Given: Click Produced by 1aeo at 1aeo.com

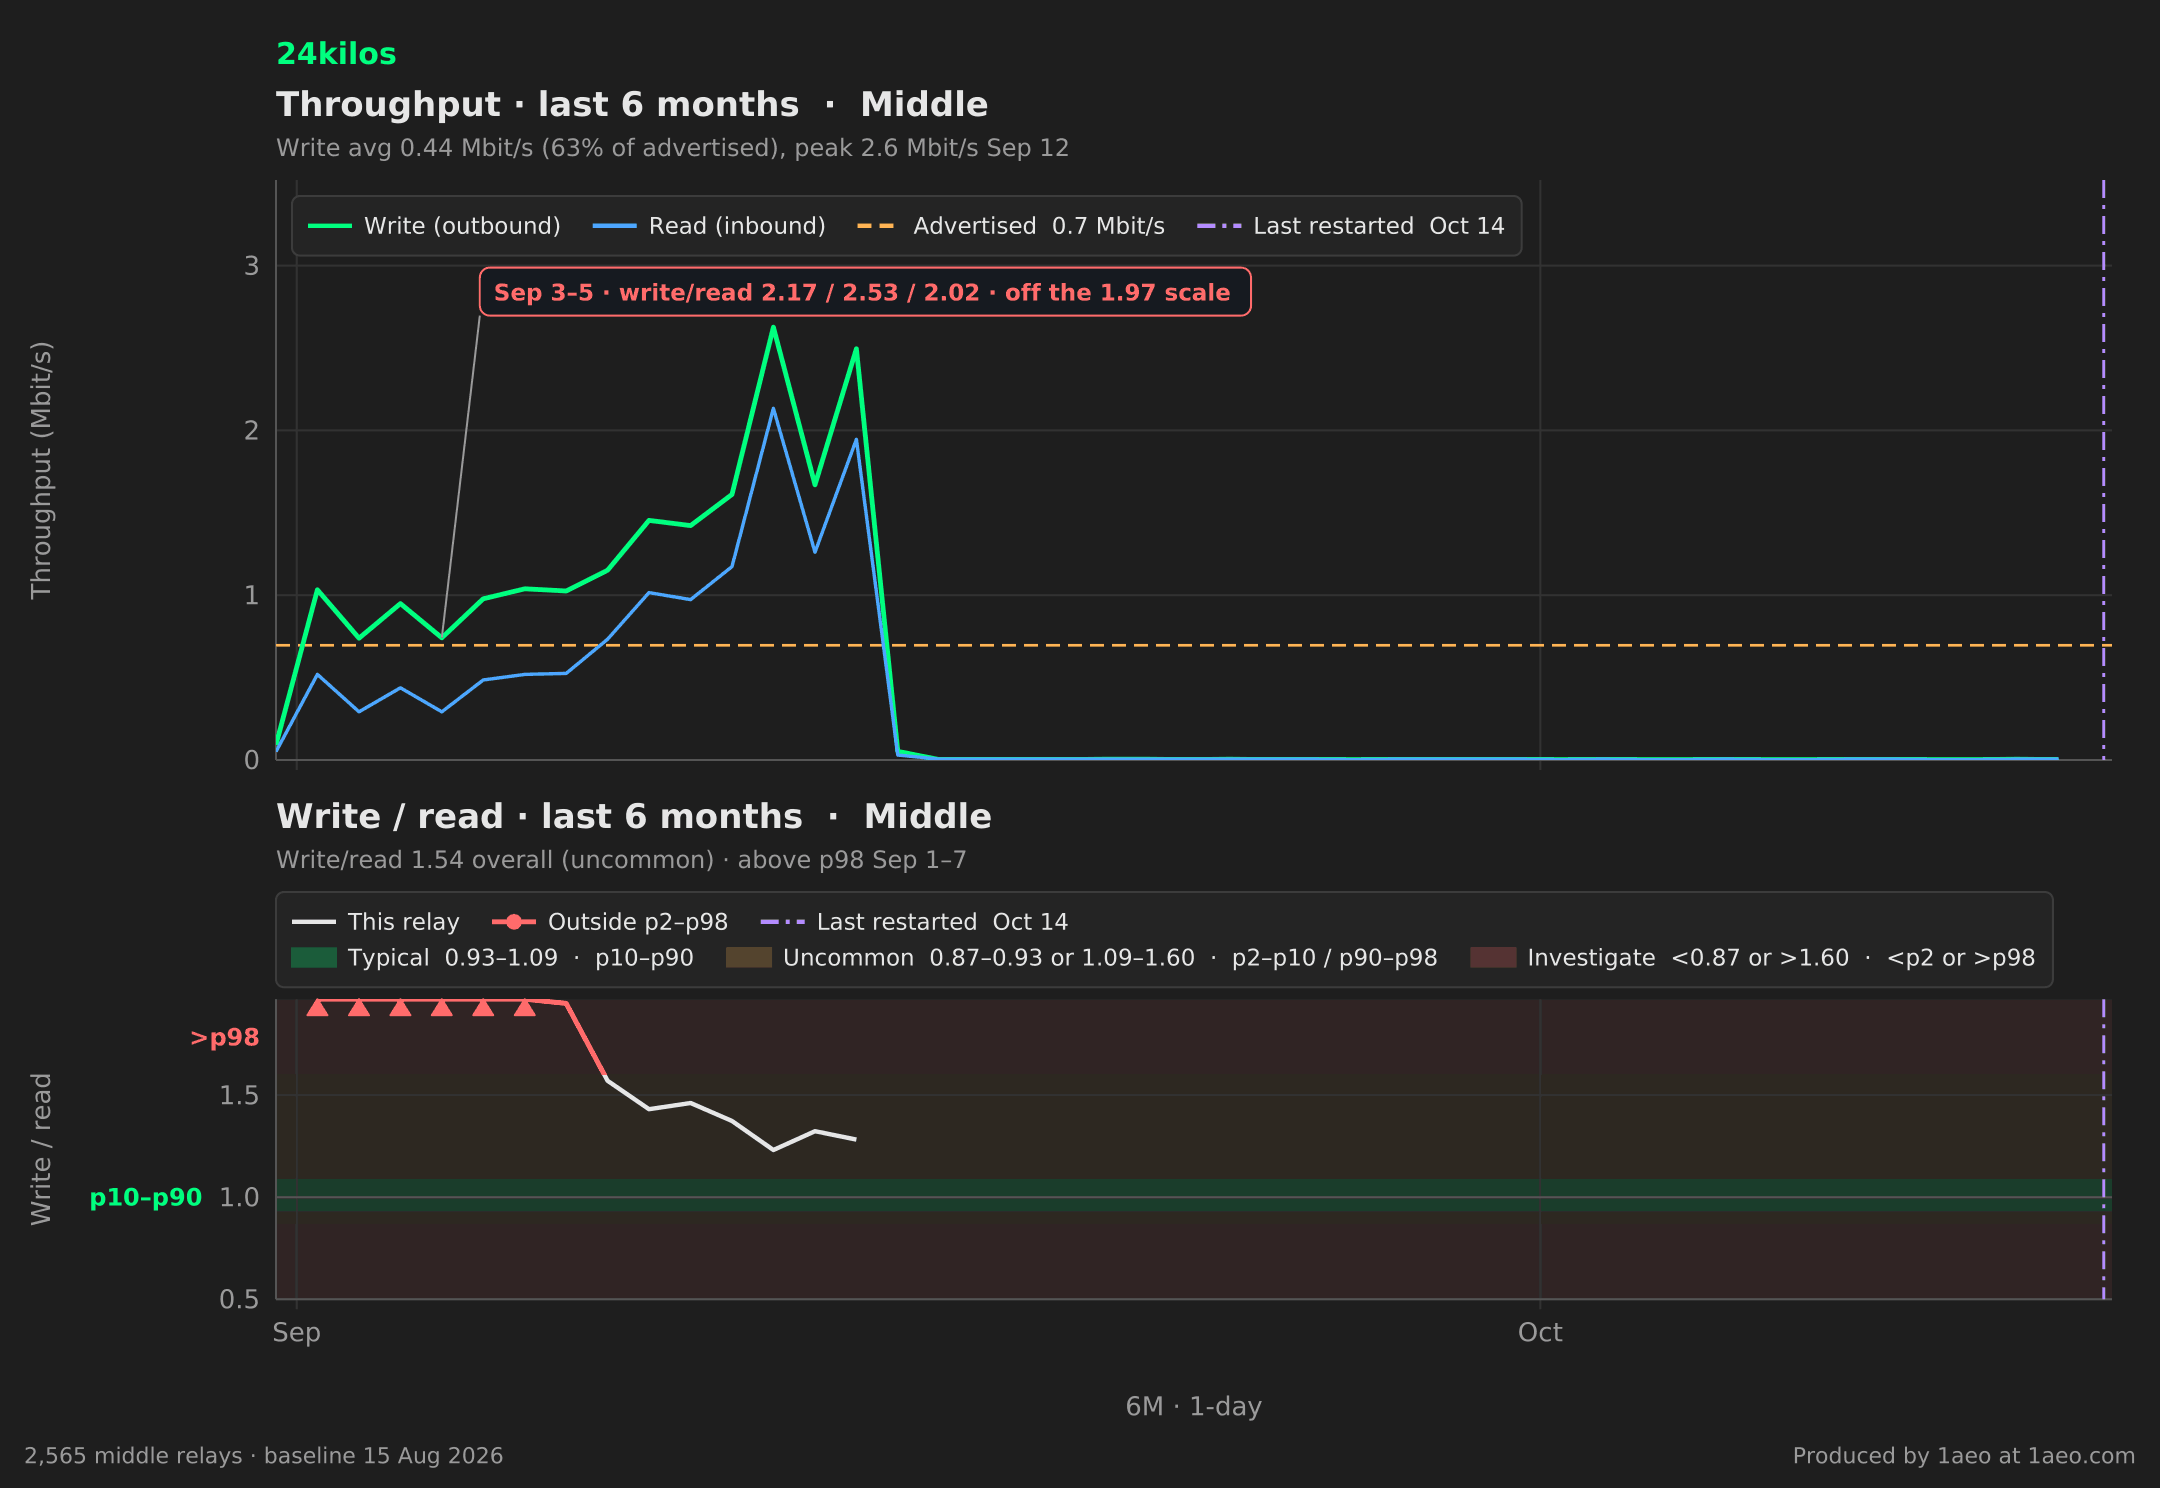Looking at the screenshot, I should click(1964, 1456).
